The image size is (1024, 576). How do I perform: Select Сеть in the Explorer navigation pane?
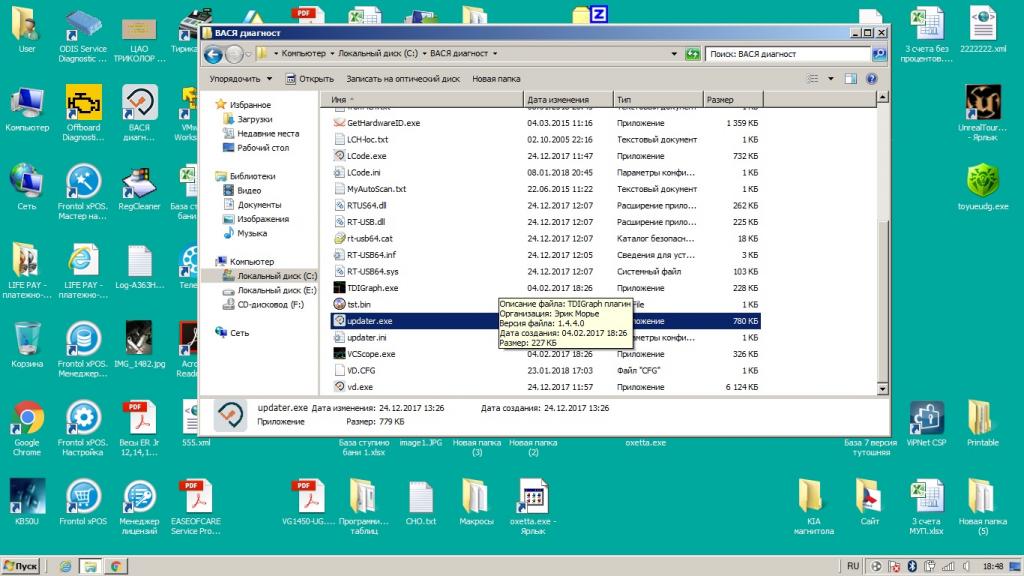[x=239, y=333]
